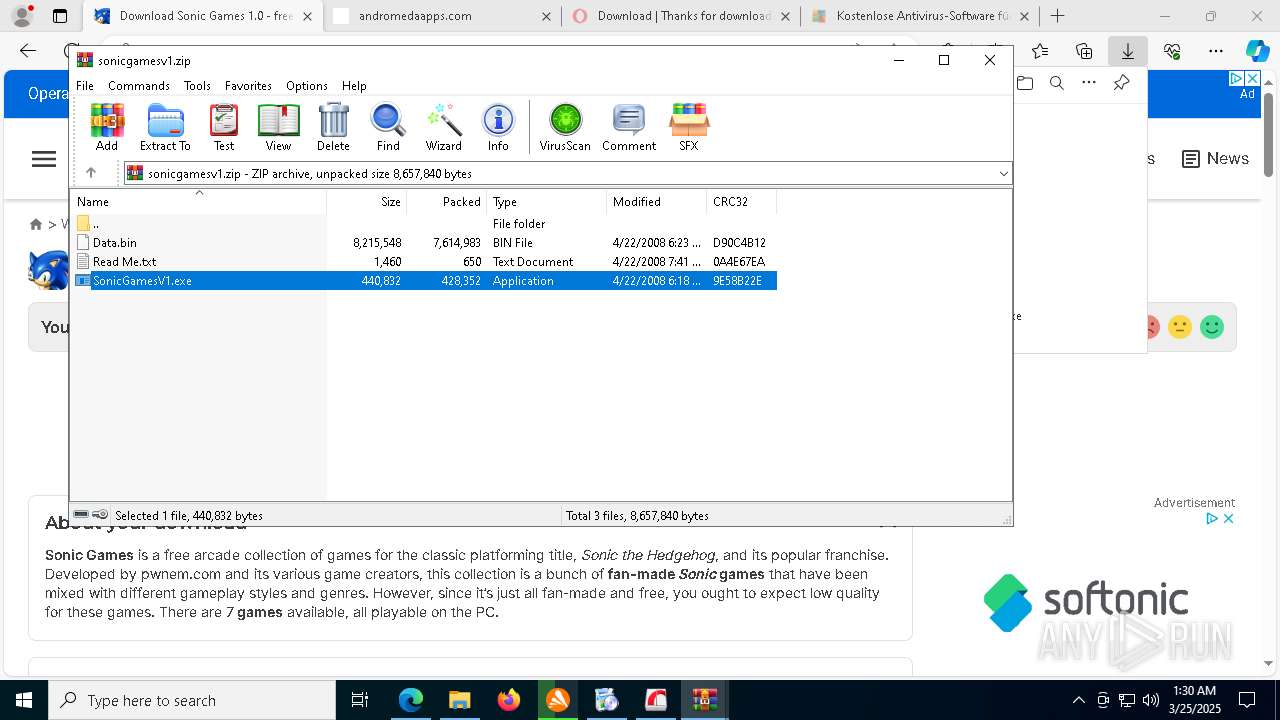Launch the Wizard tool
The height and width of the screenshot is (720, 1280).
pos(443,127)
